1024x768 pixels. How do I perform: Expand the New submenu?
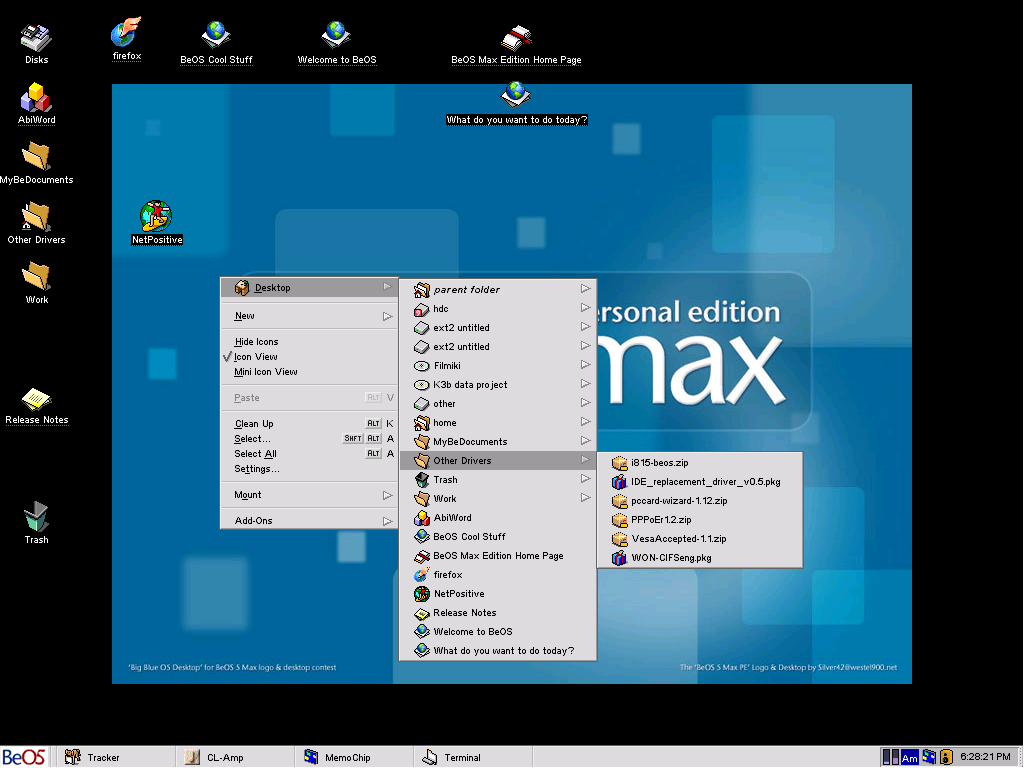click(309, 315)
